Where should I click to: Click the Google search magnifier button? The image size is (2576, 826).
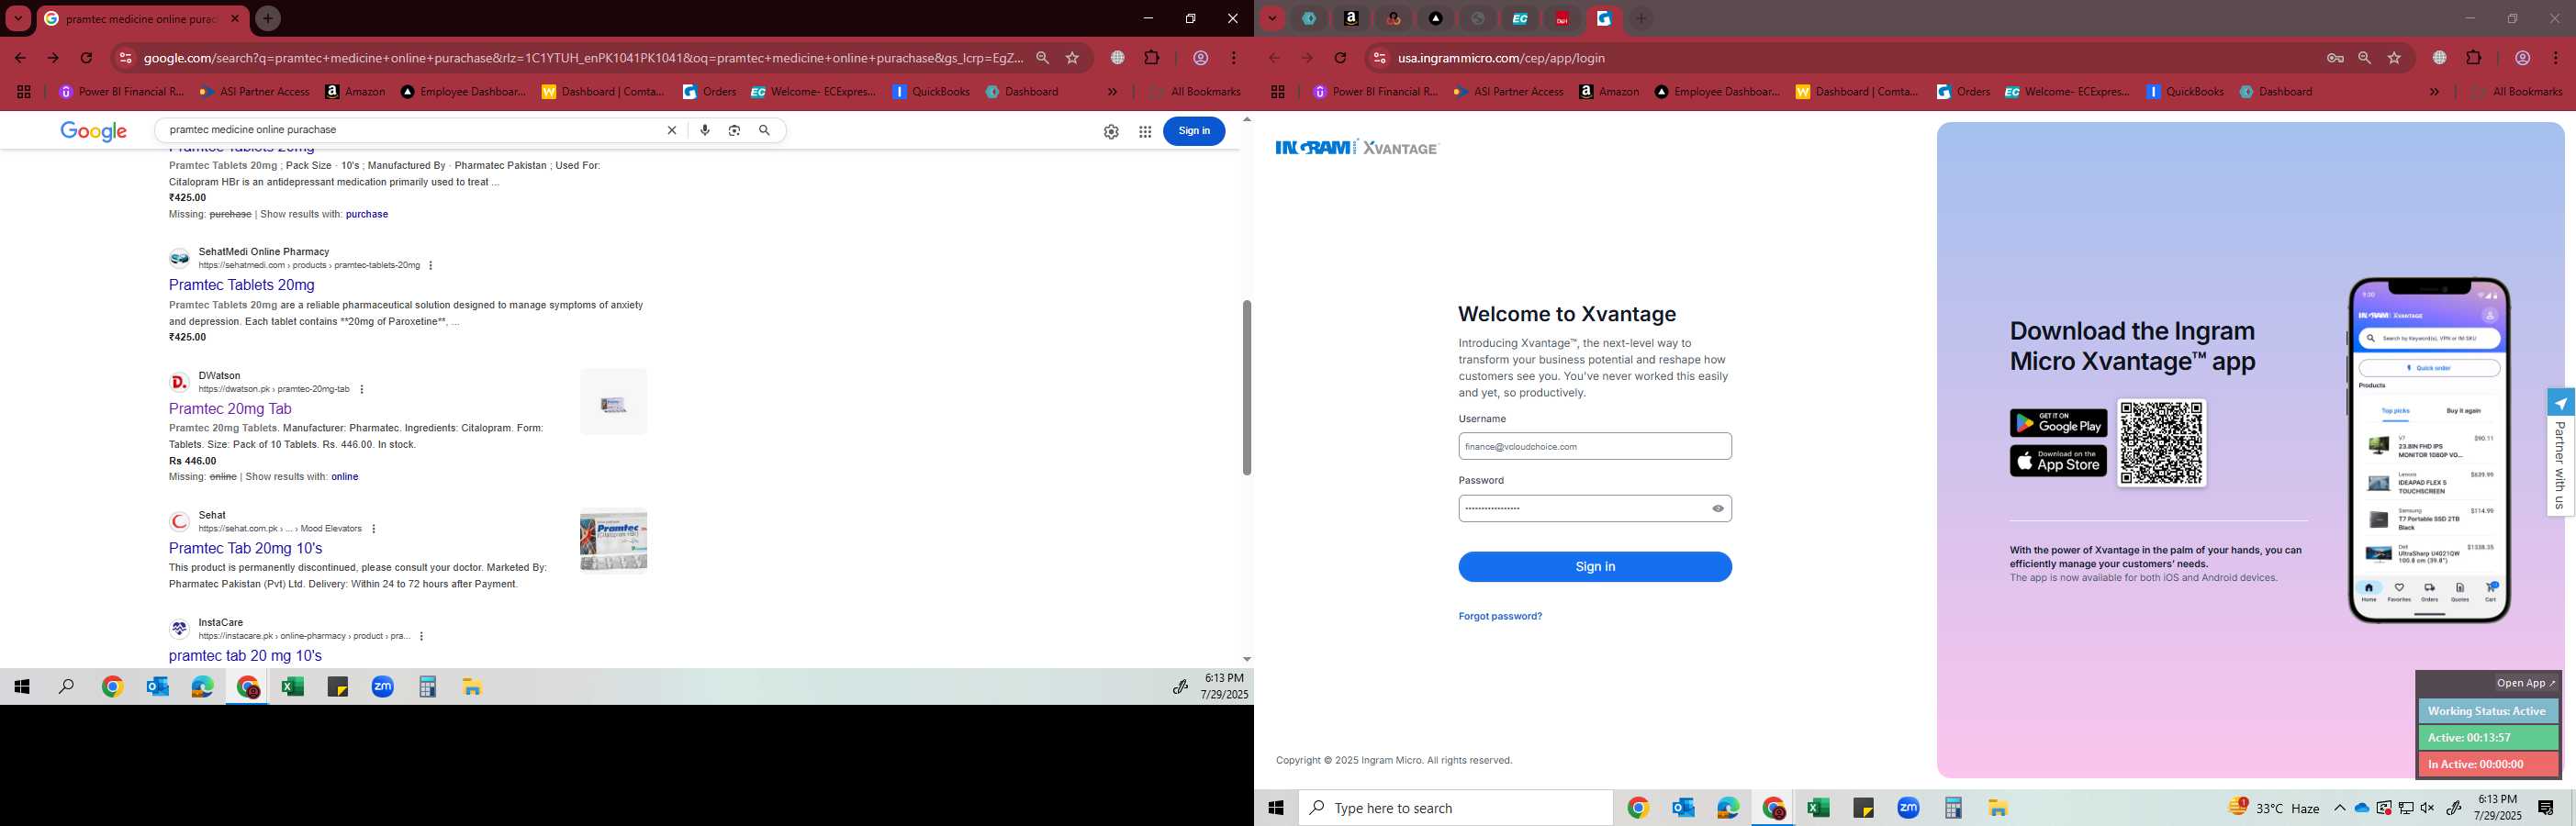coord(765,130)
